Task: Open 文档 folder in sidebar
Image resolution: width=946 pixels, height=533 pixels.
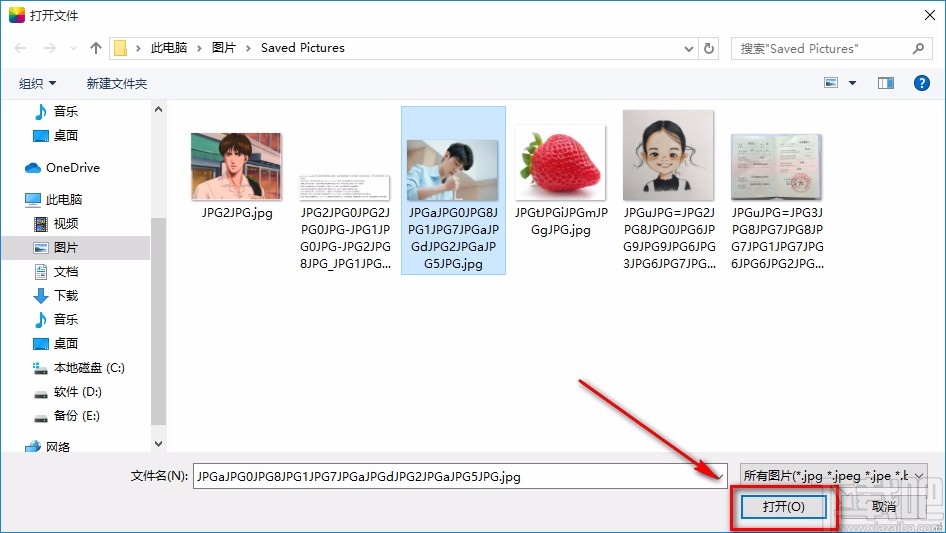Action: coord(56,272)
